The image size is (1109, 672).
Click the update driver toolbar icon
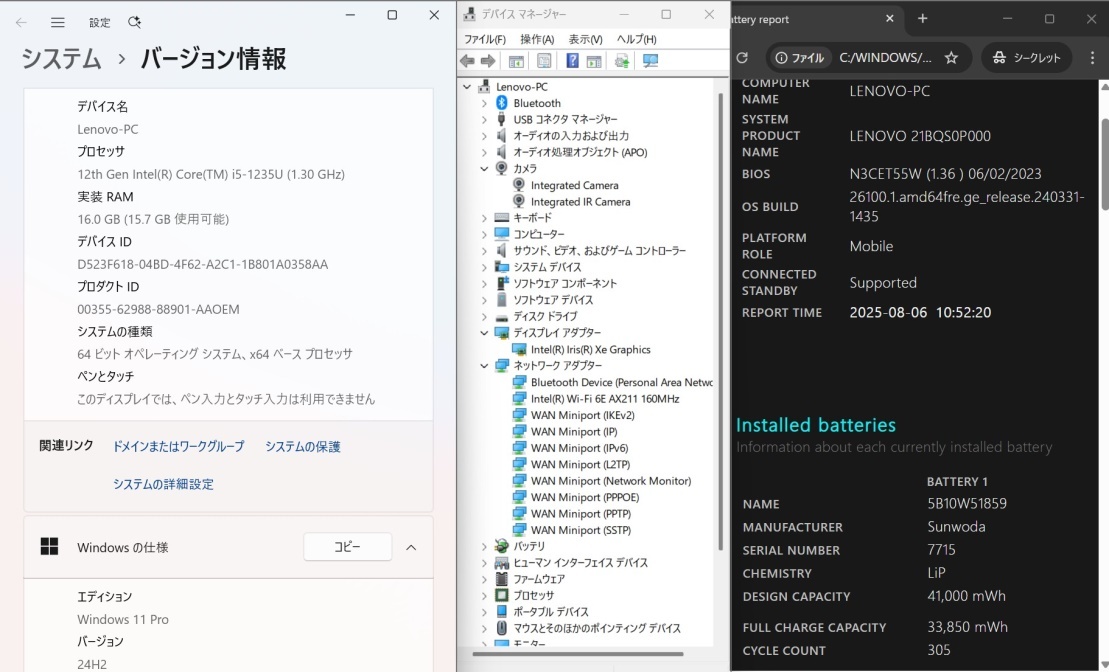point(622,62)
